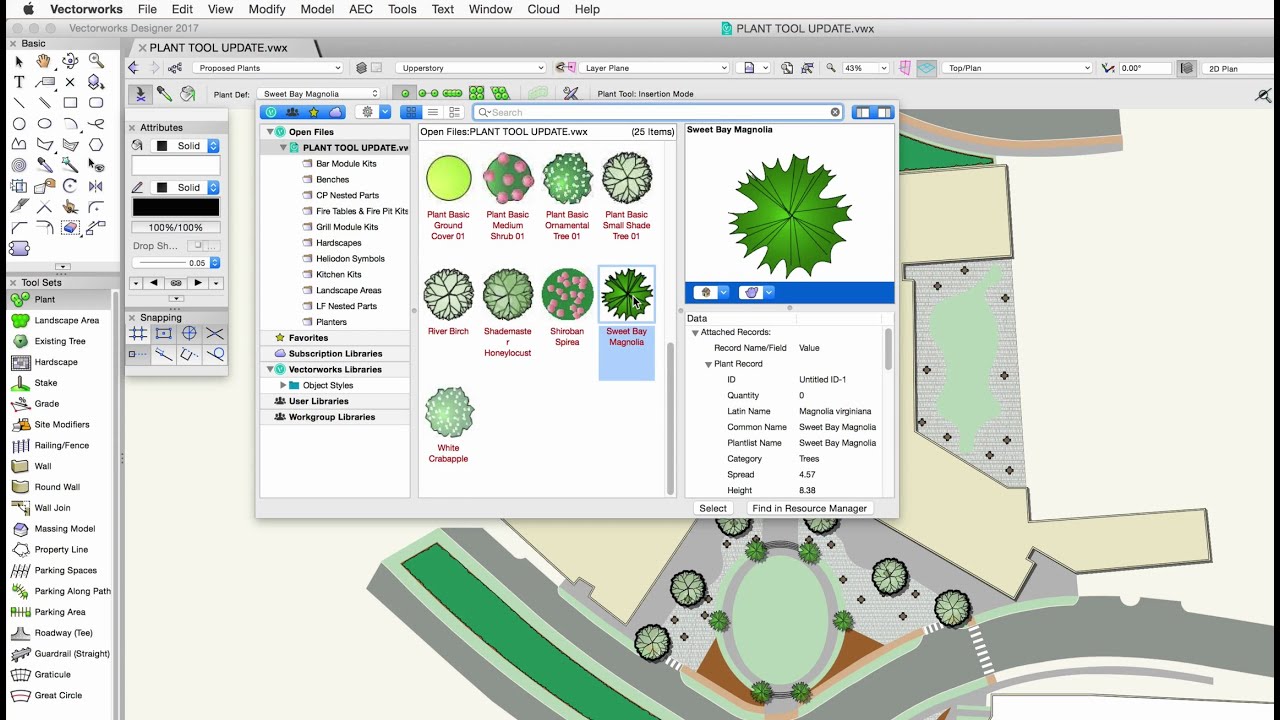The image size is (1280, 720).
Task: Collapse the Open Files tree node
Action: (270, 132)
